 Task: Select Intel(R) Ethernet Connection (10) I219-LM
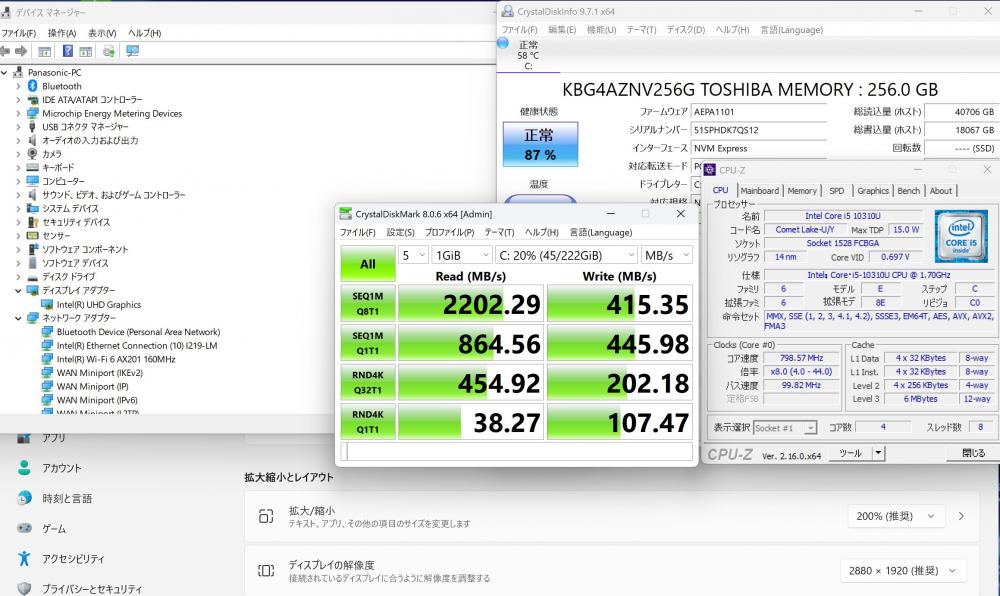coord(136,345)
